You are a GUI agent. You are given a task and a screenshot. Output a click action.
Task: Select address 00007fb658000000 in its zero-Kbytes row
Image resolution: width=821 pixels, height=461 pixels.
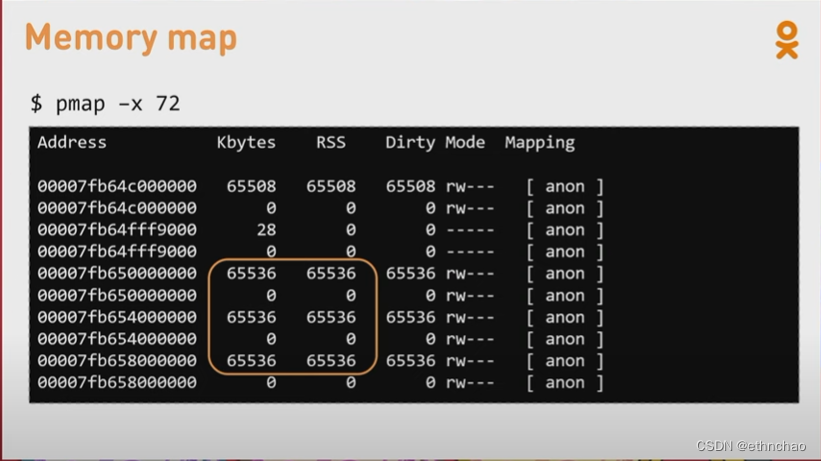coord(117,382)
